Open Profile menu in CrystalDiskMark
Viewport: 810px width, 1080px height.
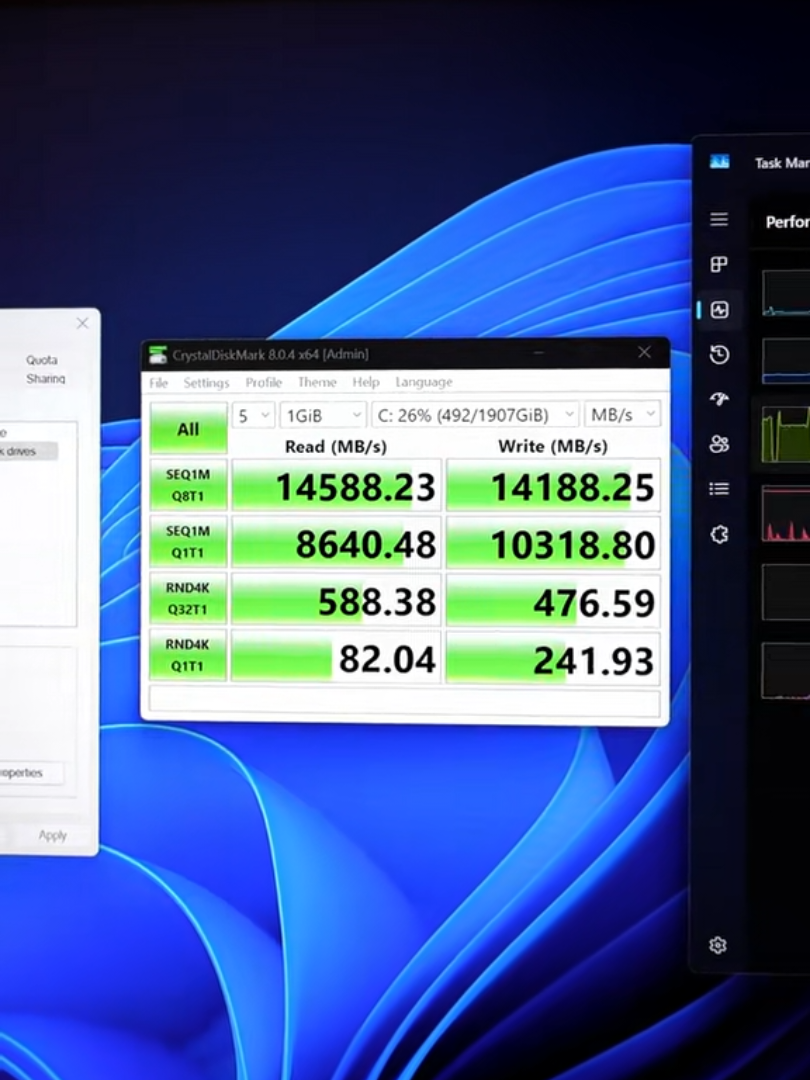coord(263,382)
